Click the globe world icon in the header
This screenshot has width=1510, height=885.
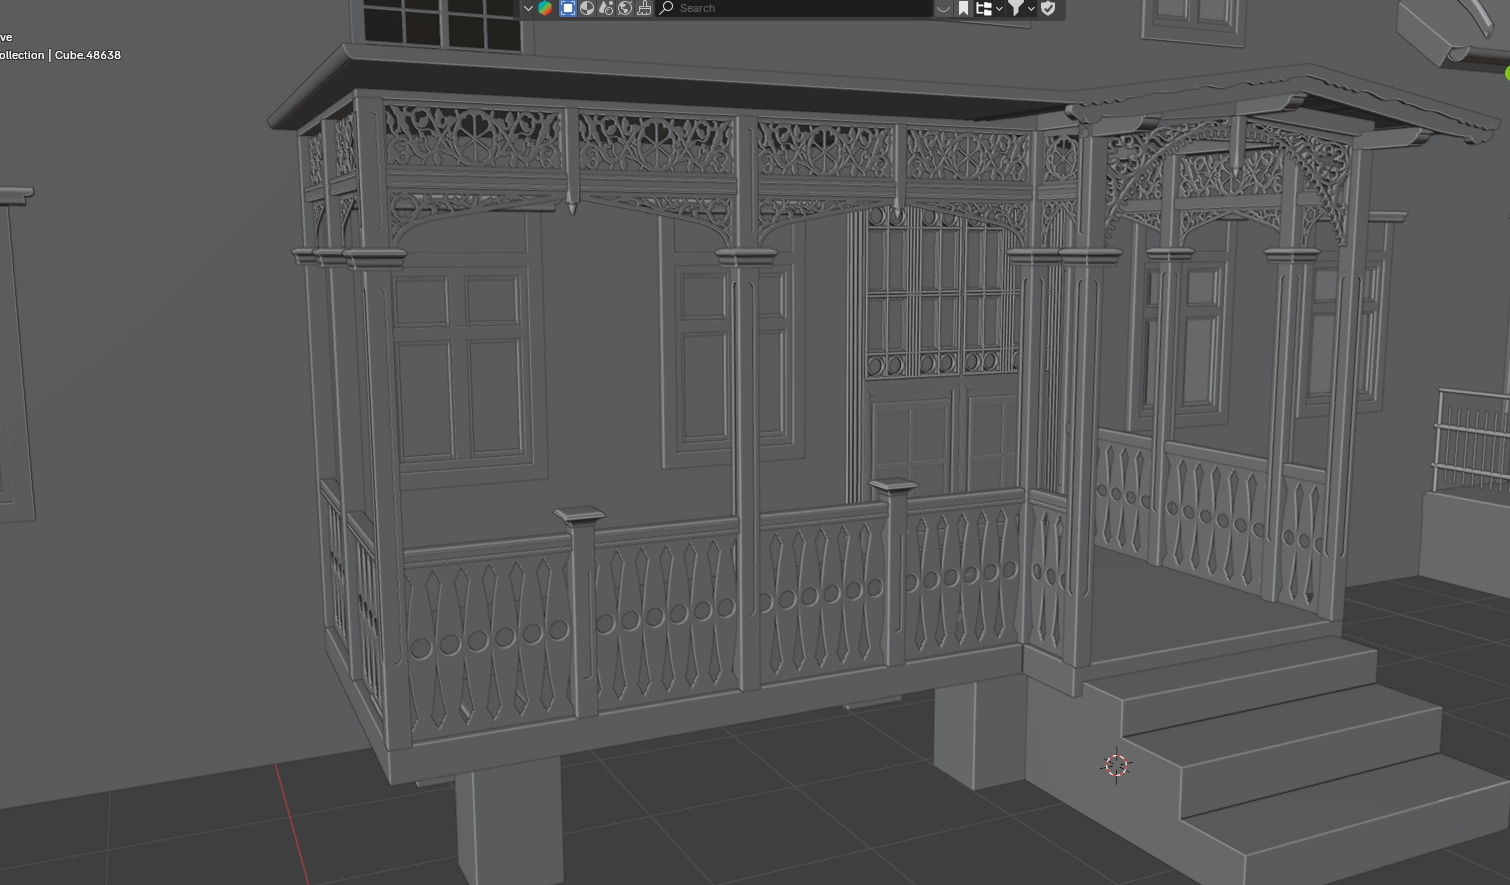625,8
